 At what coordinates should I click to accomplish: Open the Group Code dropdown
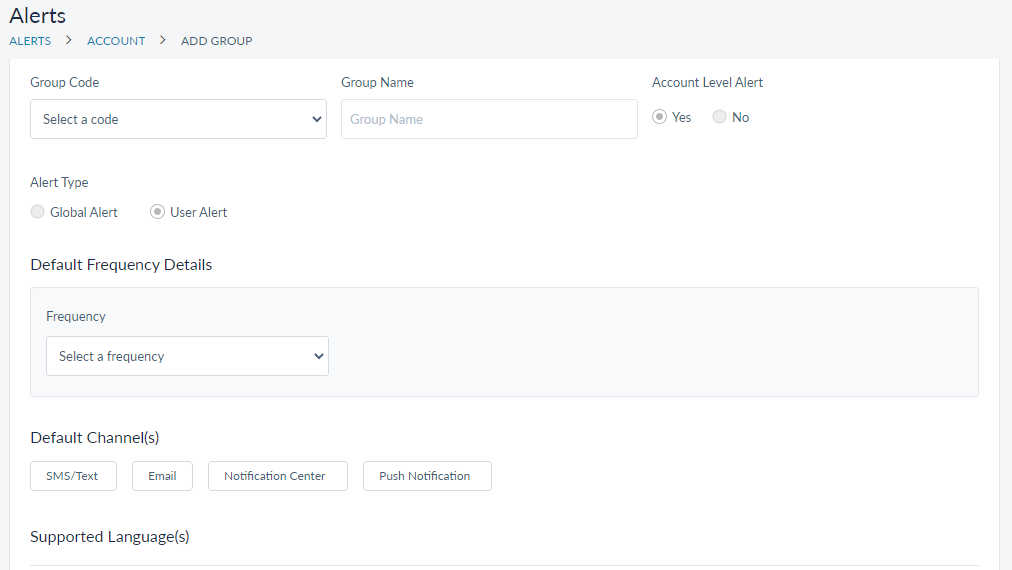(x=178, y=119)
